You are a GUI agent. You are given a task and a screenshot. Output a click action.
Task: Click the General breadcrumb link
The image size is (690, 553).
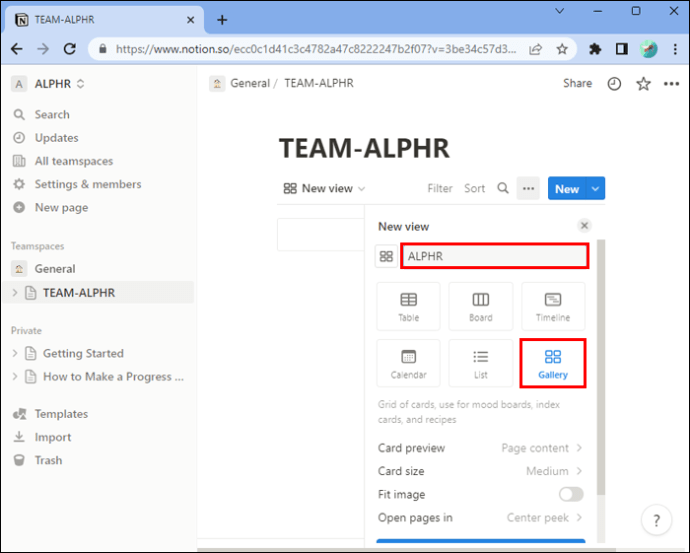(x=250, y=83)
